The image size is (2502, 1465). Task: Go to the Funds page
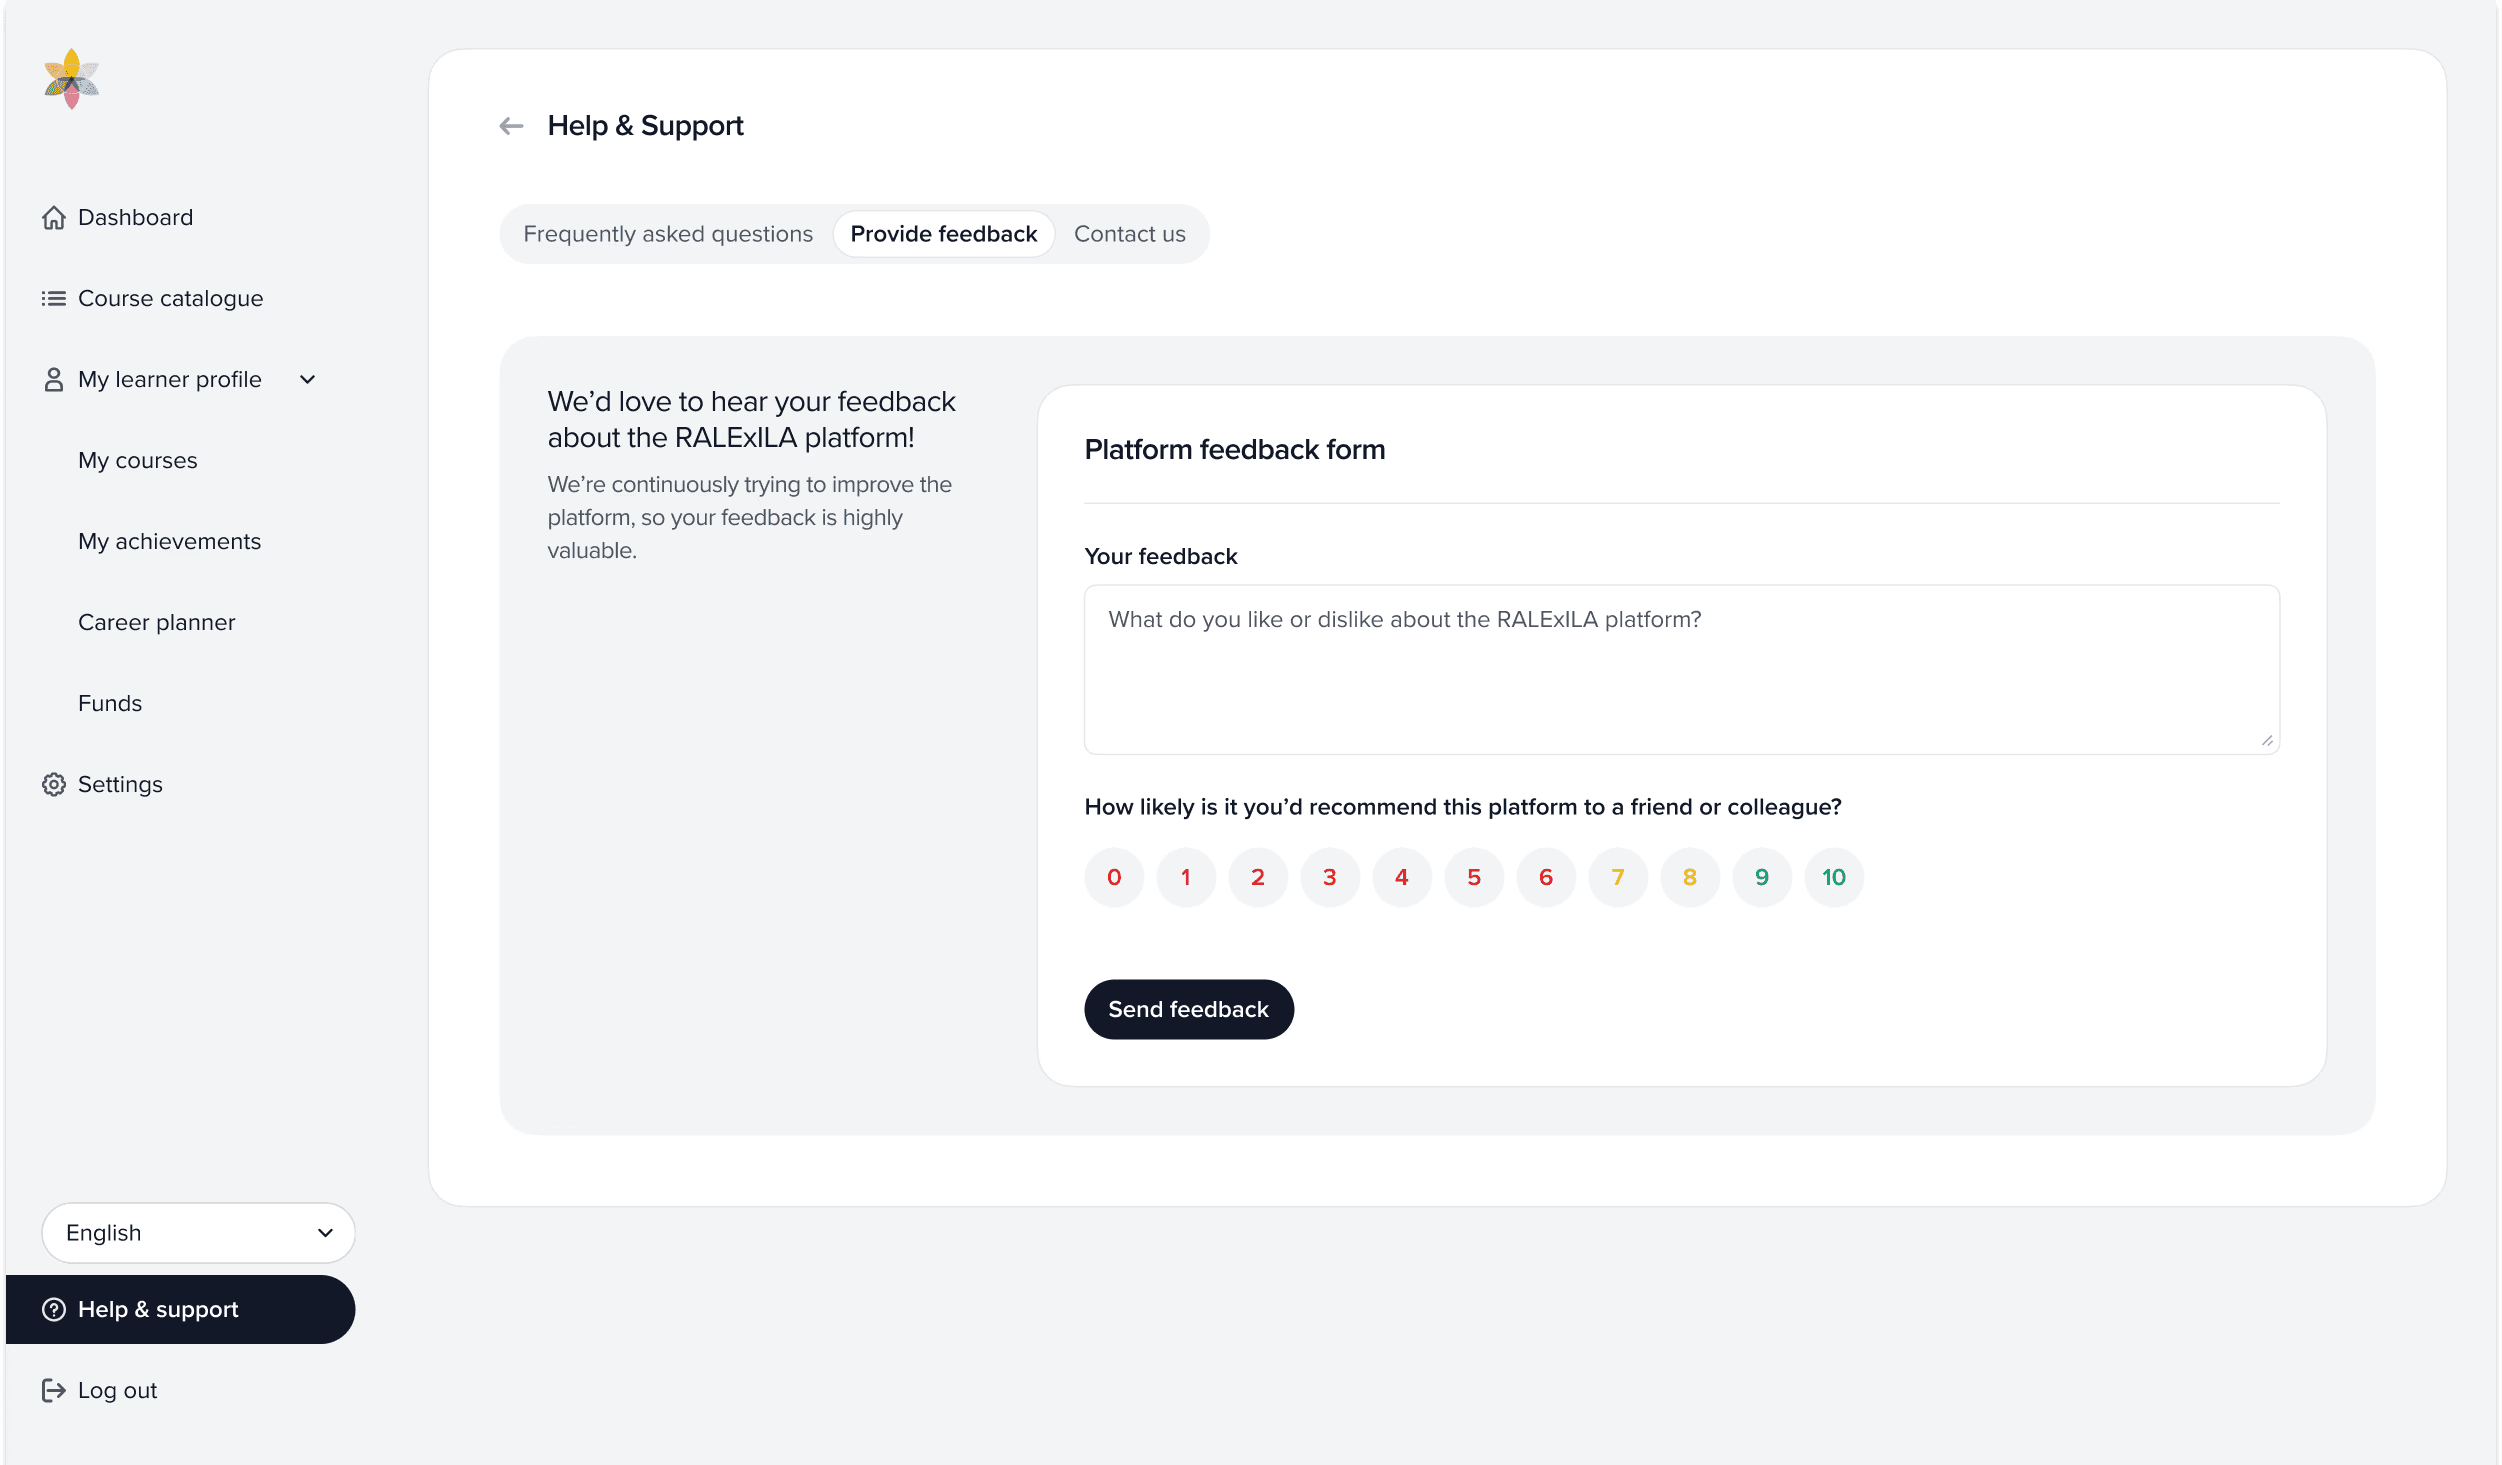pos(110,702)
